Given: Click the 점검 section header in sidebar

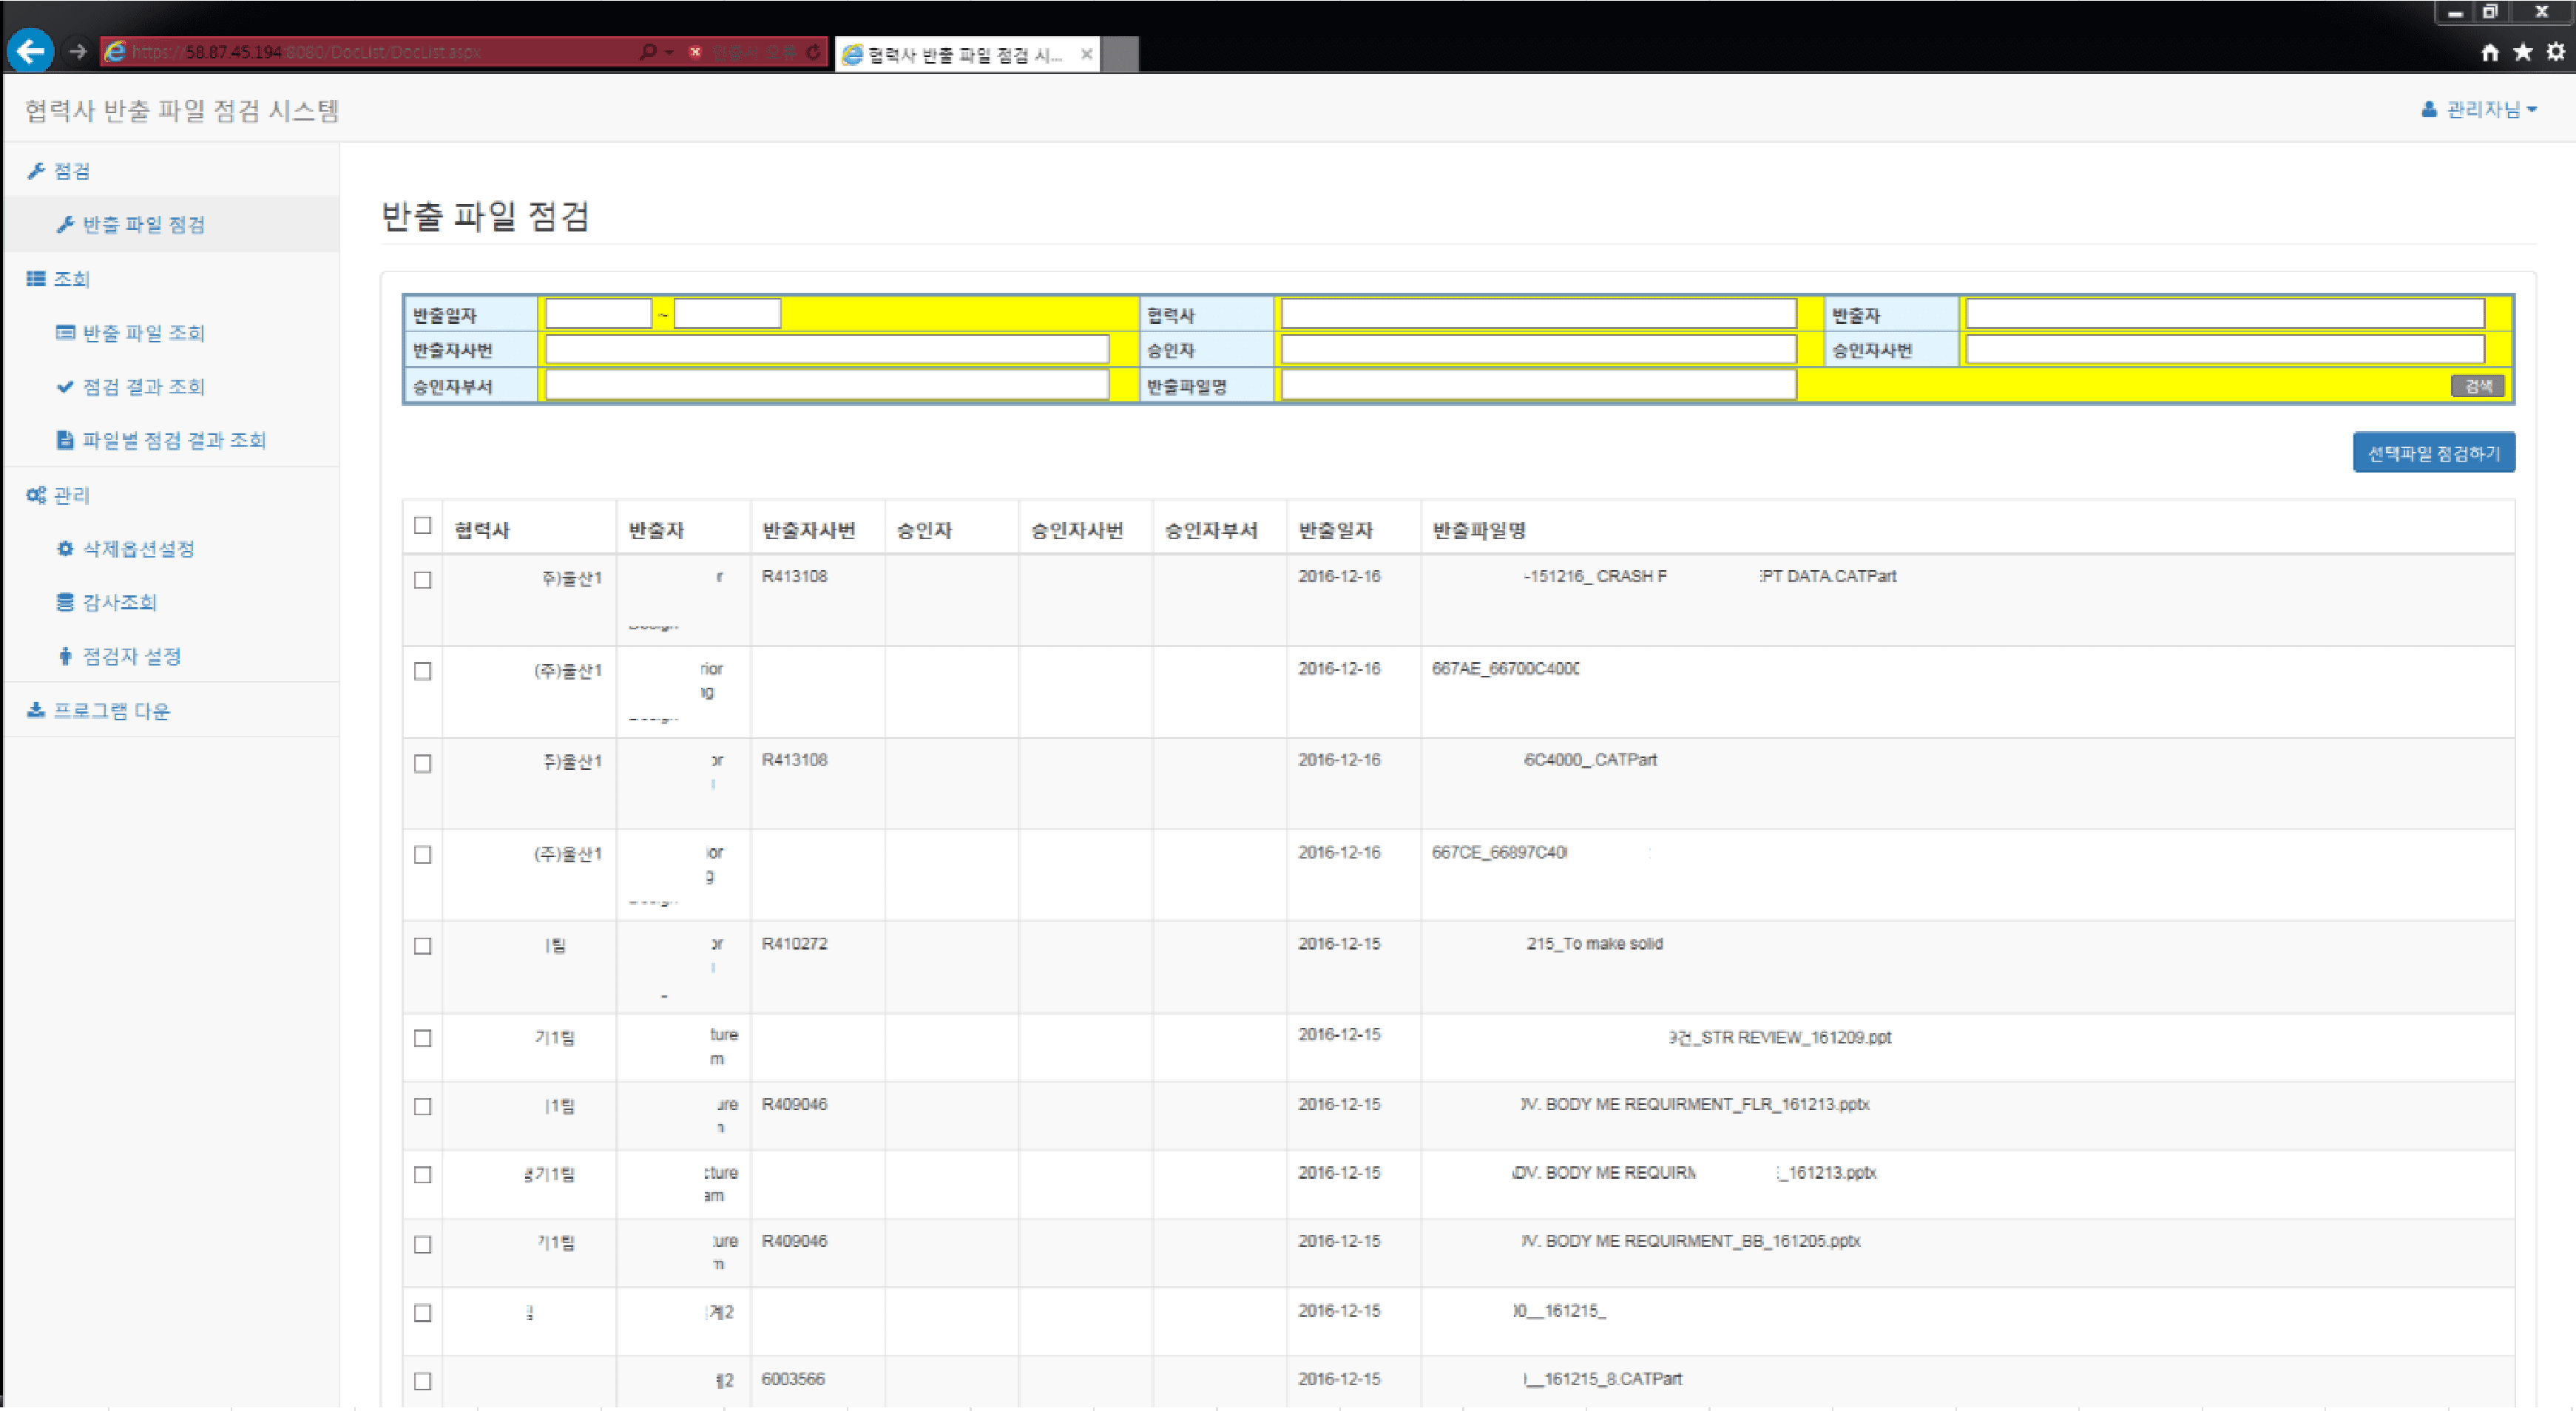Looking at the screenshot, I should [59, 171].
